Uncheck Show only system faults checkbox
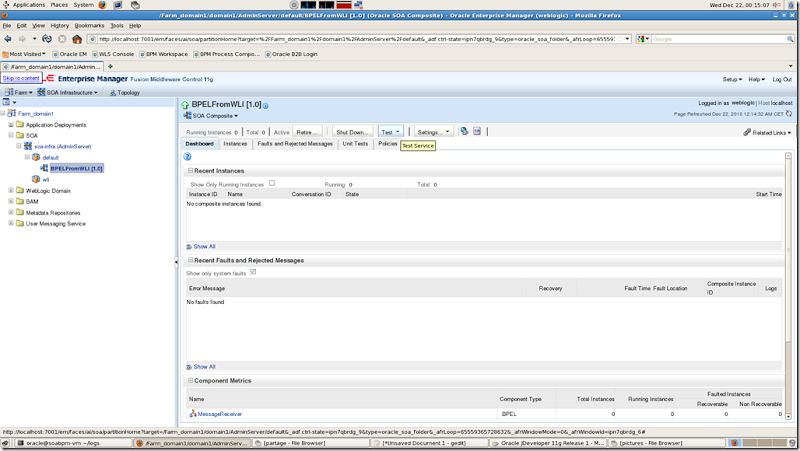Viewport: 800px width, 451px height. click(x=253, y=272)
